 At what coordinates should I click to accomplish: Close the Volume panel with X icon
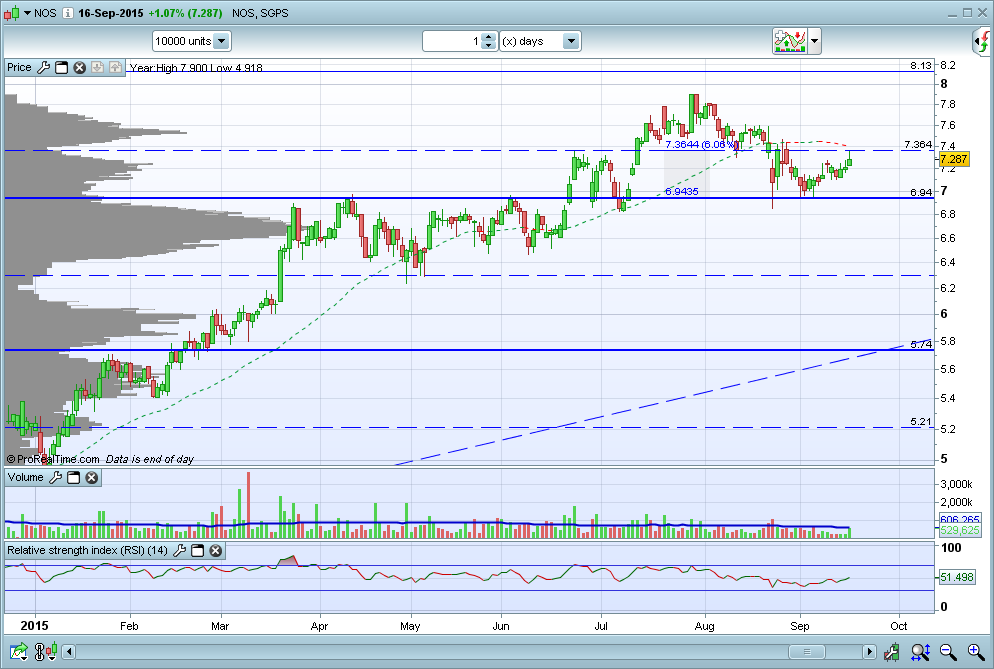coord(92,477)
